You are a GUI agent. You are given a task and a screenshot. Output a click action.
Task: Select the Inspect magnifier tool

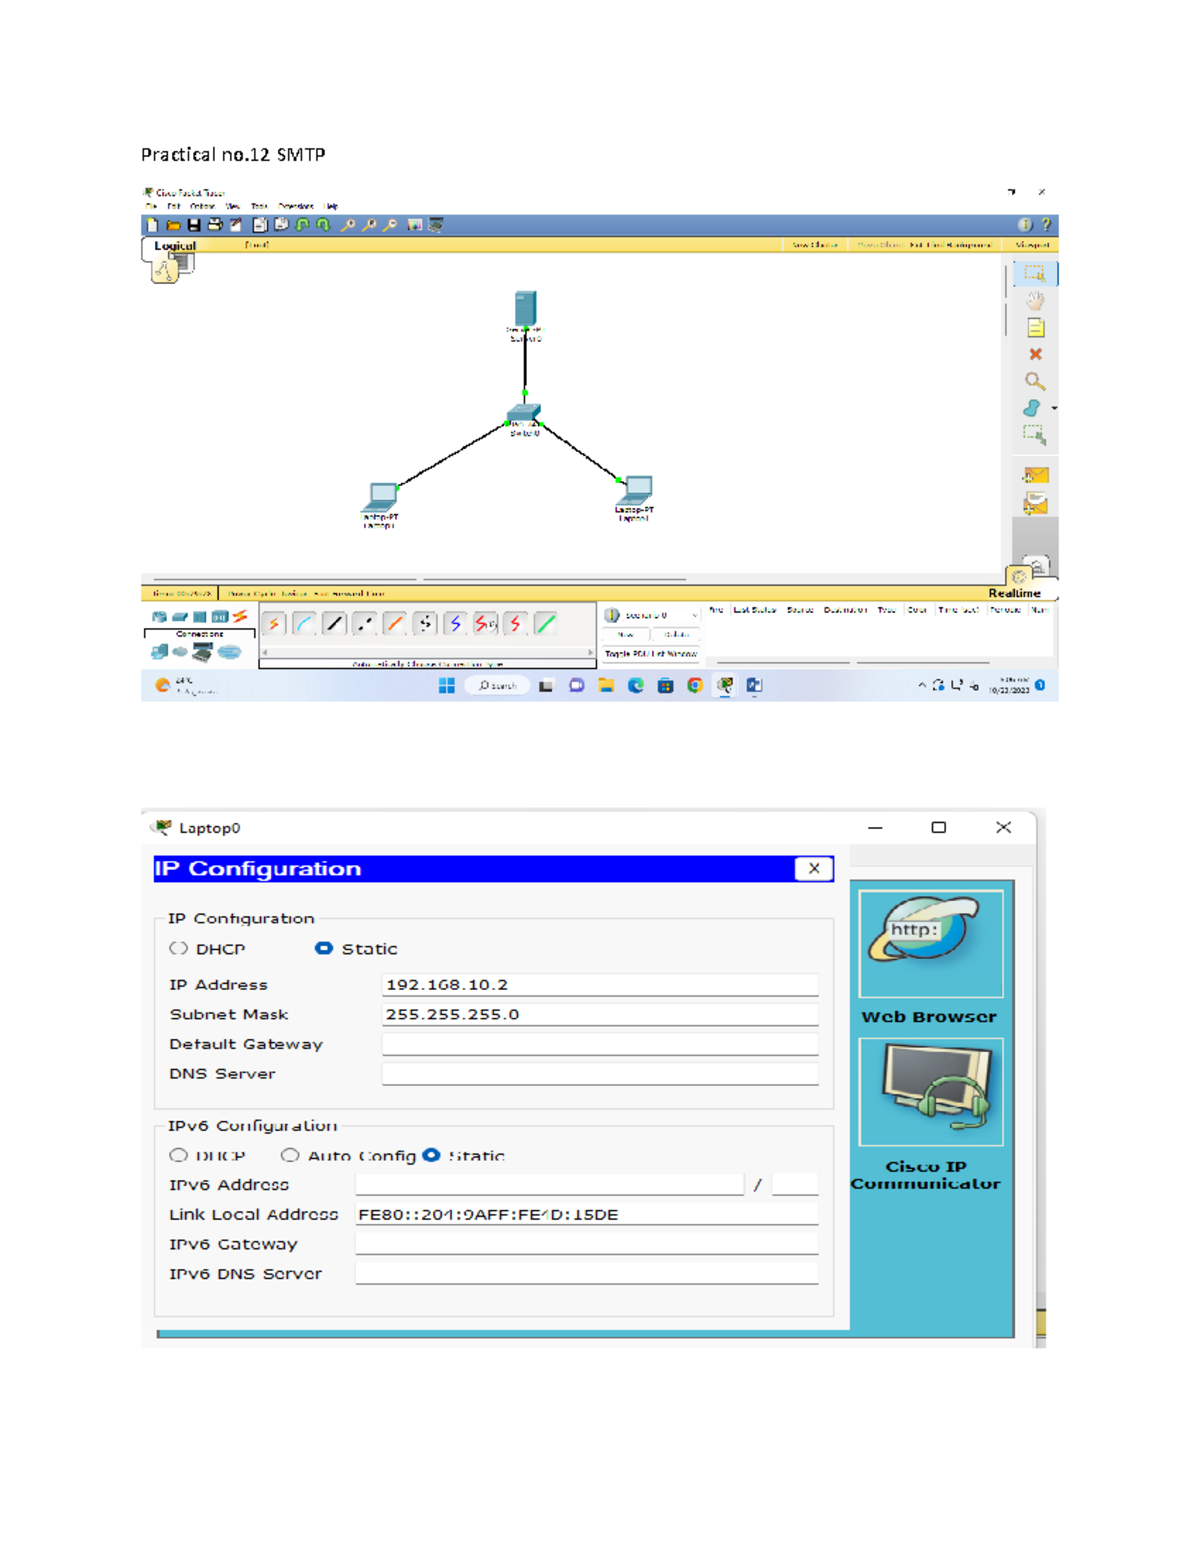point(1034,381)
